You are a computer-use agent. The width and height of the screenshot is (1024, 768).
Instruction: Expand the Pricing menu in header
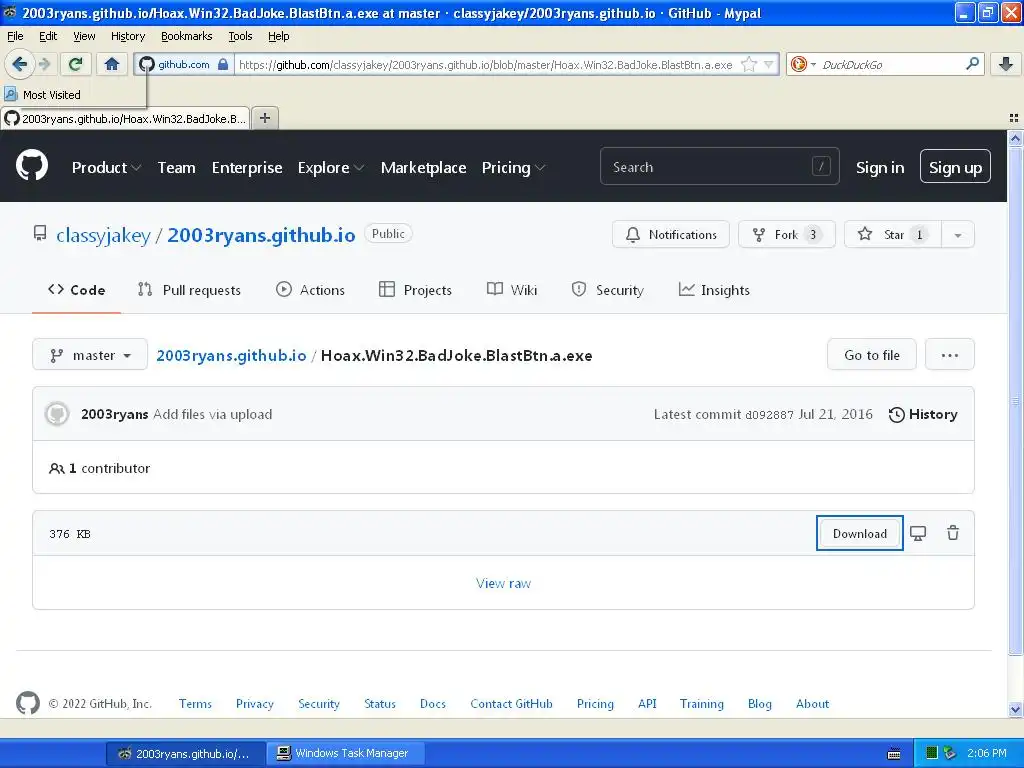coord(513,168)
